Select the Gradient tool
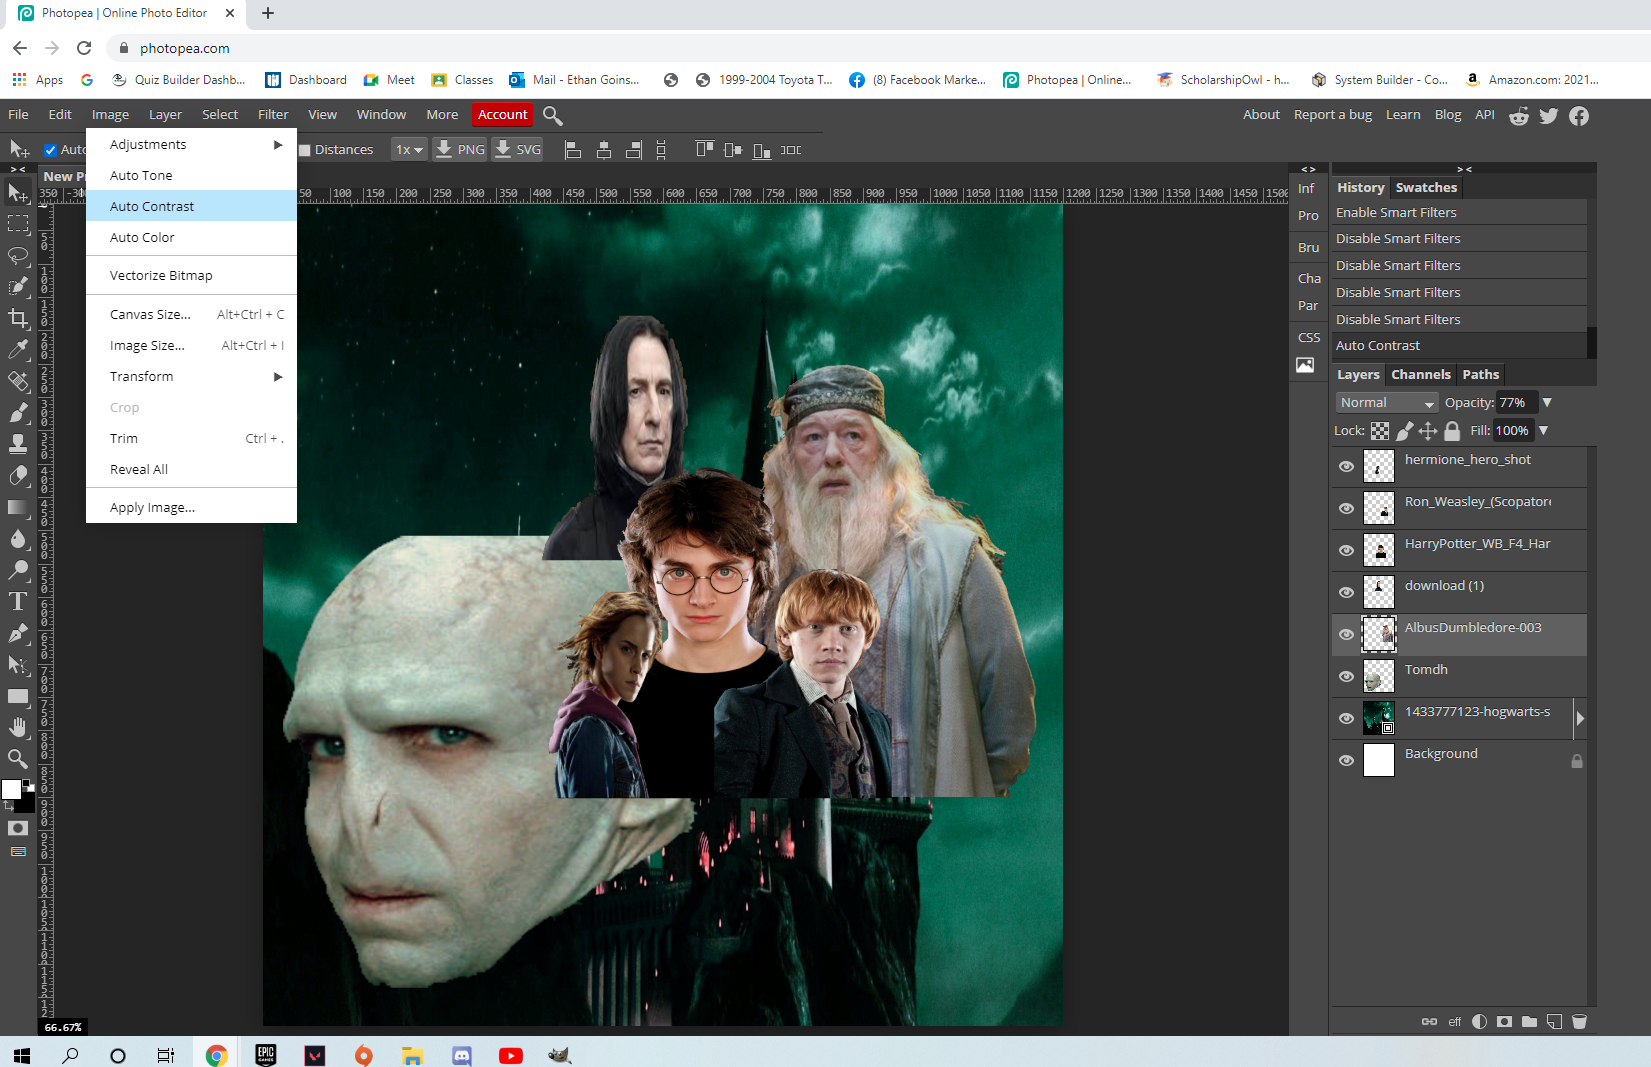The image size is (1651, 1067). tap(18, 507)
